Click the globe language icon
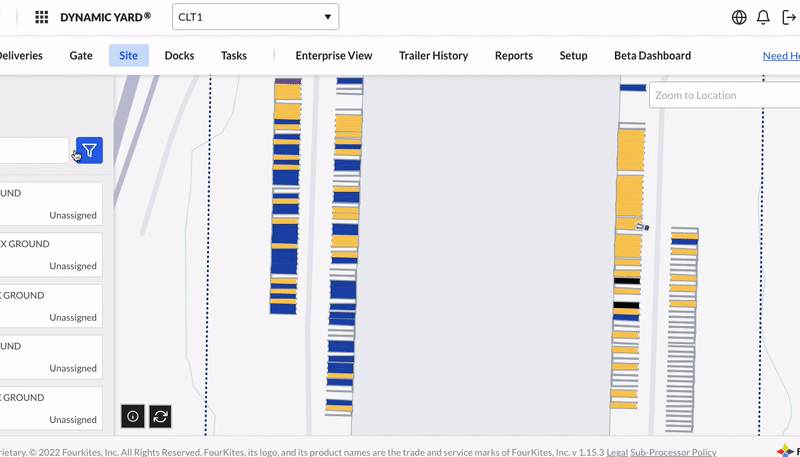This screenshot has width=800, height=457. (x=739, y=17)
